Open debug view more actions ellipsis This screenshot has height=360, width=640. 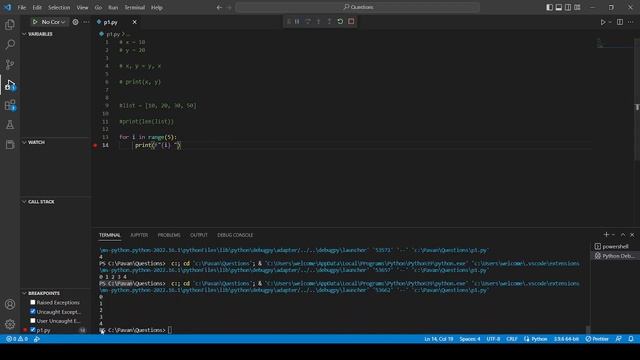click(86, 22)
